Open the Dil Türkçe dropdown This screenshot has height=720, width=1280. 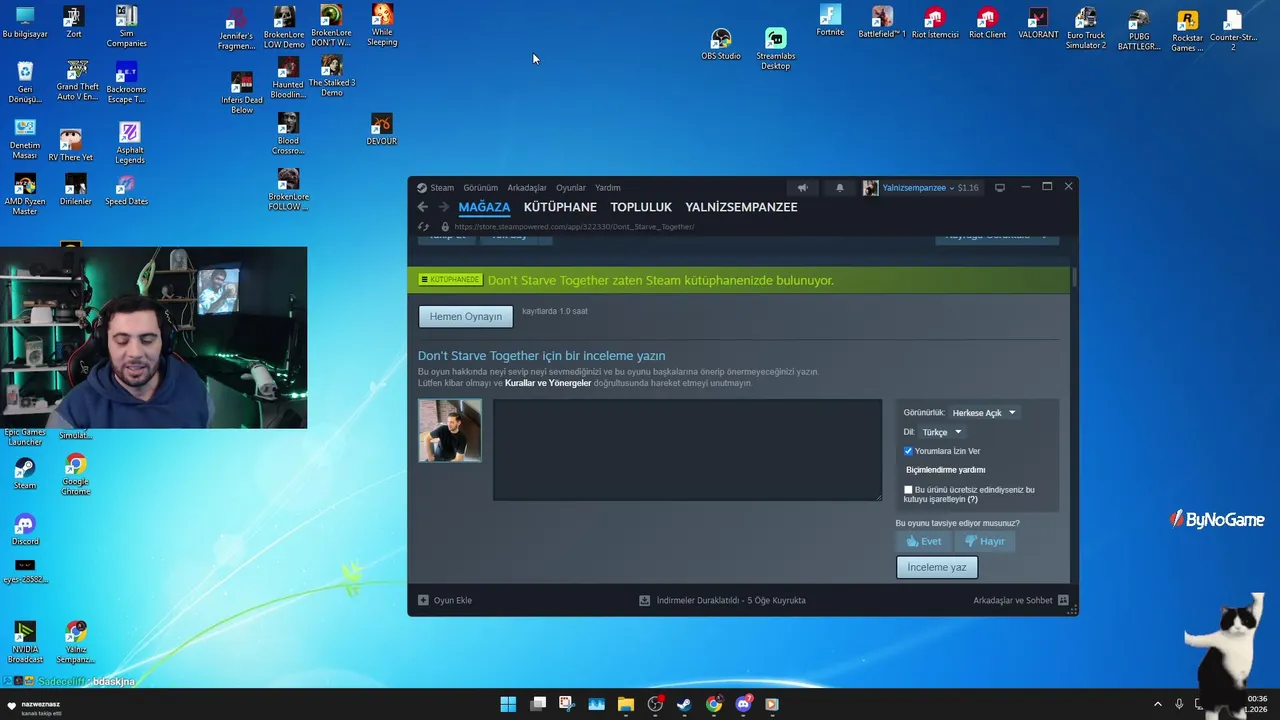point(941,432)
